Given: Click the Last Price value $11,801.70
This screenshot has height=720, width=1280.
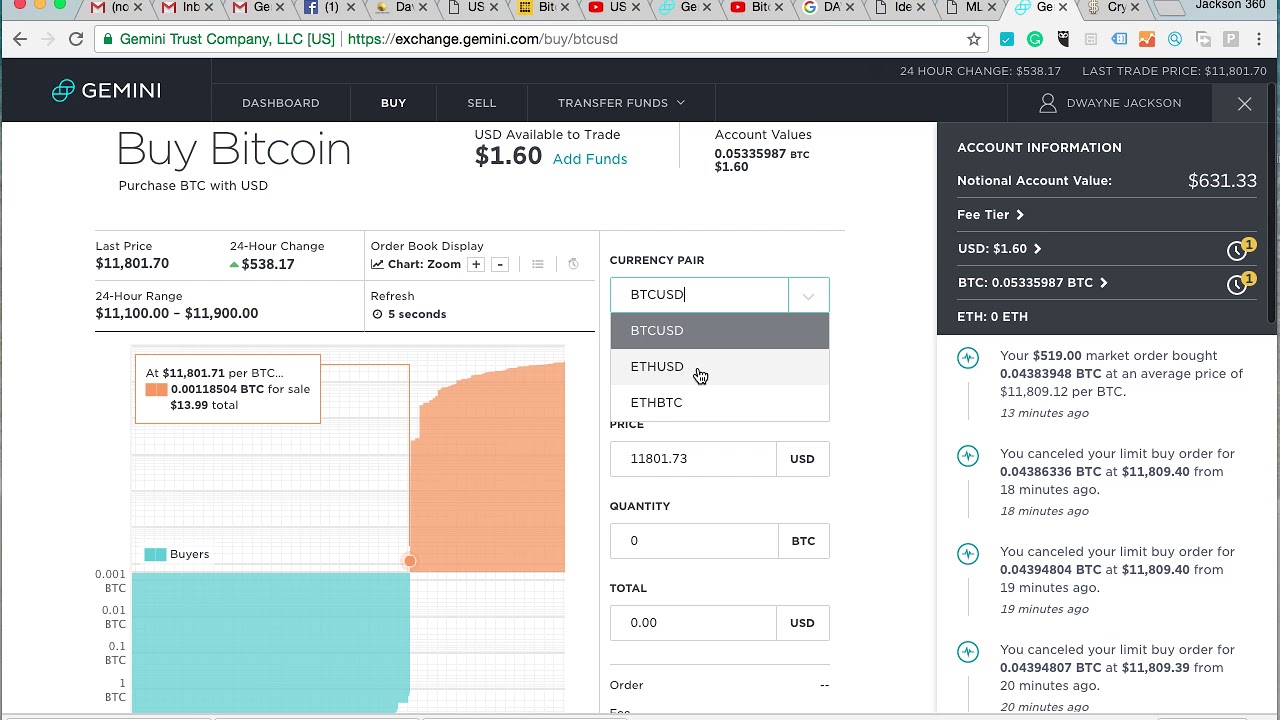Looking at the screenshot, I should coord(132,264).
